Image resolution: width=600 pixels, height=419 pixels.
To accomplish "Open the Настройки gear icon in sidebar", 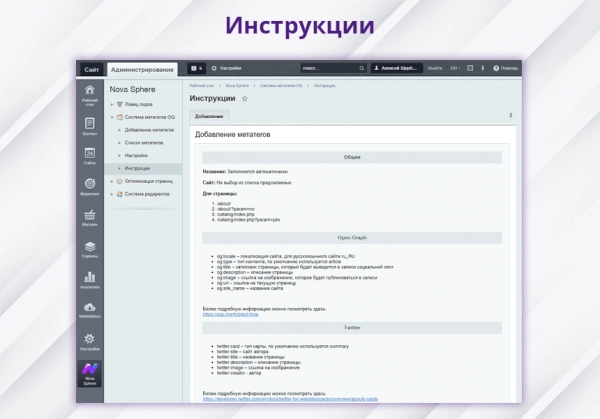I will click(x=90, y=342).
